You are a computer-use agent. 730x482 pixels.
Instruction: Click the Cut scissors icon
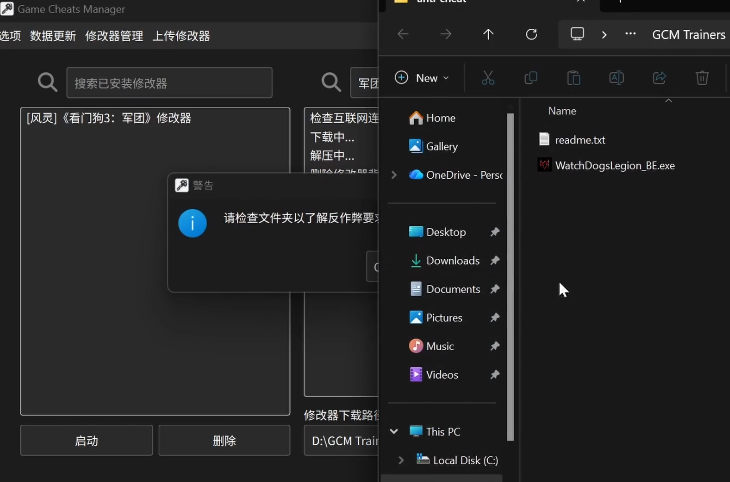pyautogui.click(x=487, y=78)
